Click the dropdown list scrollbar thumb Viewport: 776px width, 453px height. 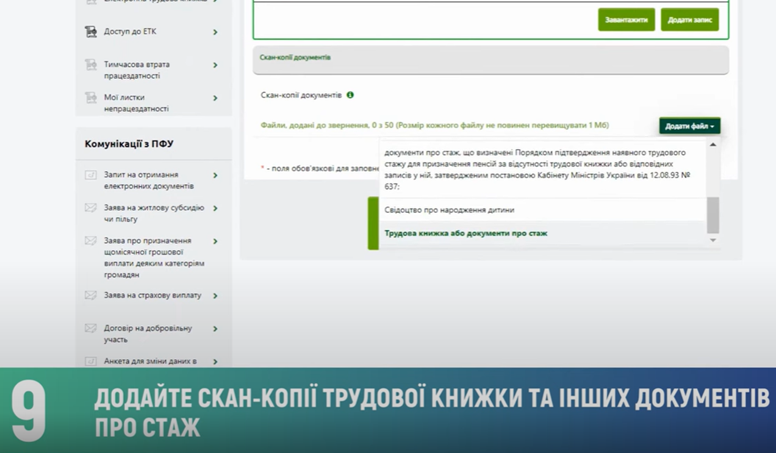(713, 212)
